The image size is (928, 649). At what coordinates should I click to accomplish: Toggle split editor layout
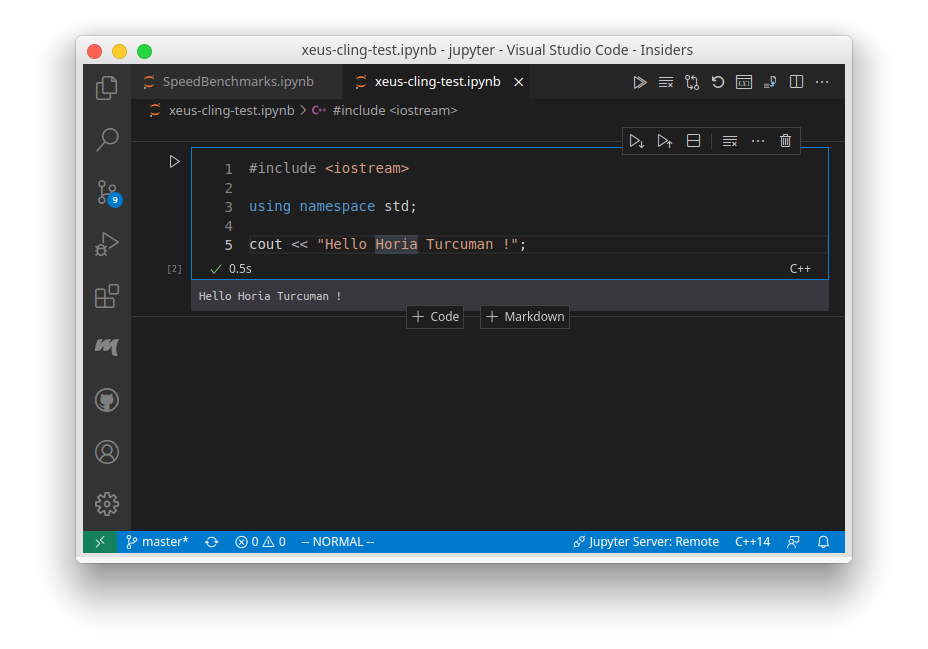(796, 82)
